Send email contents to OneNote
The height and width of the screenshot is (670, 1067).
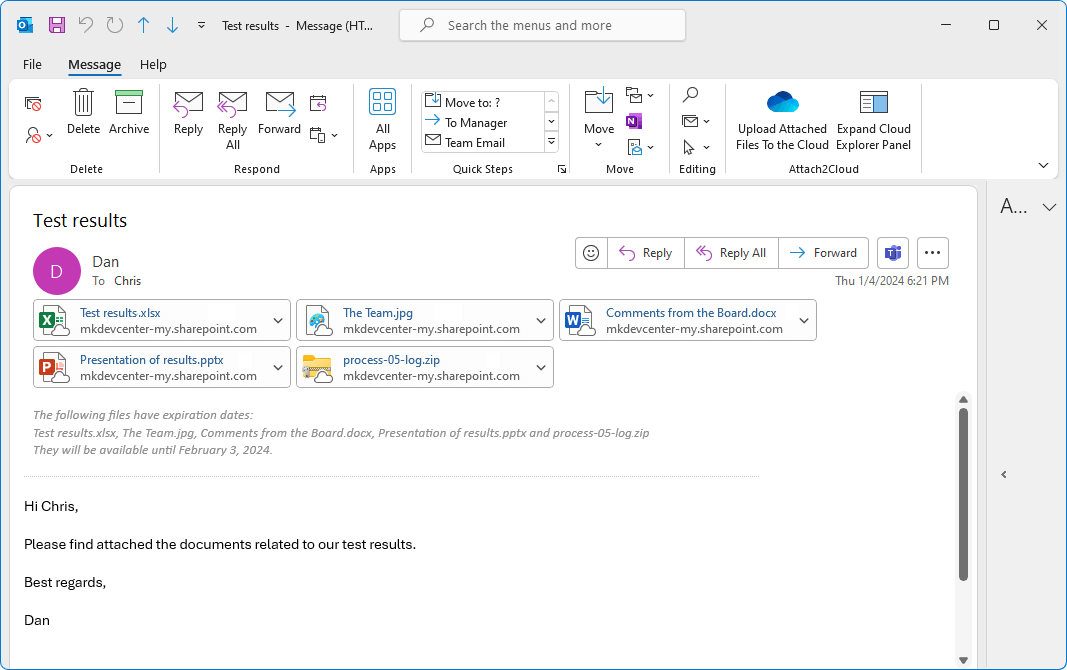[x=634, y=120]
